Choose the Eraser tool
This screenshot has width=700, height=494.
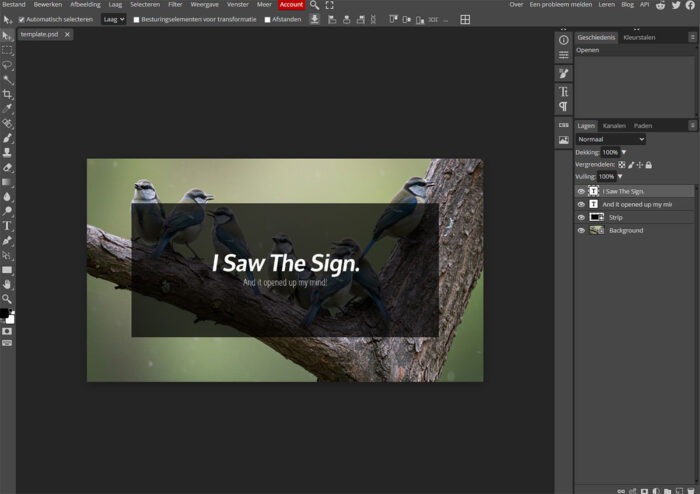7,167
